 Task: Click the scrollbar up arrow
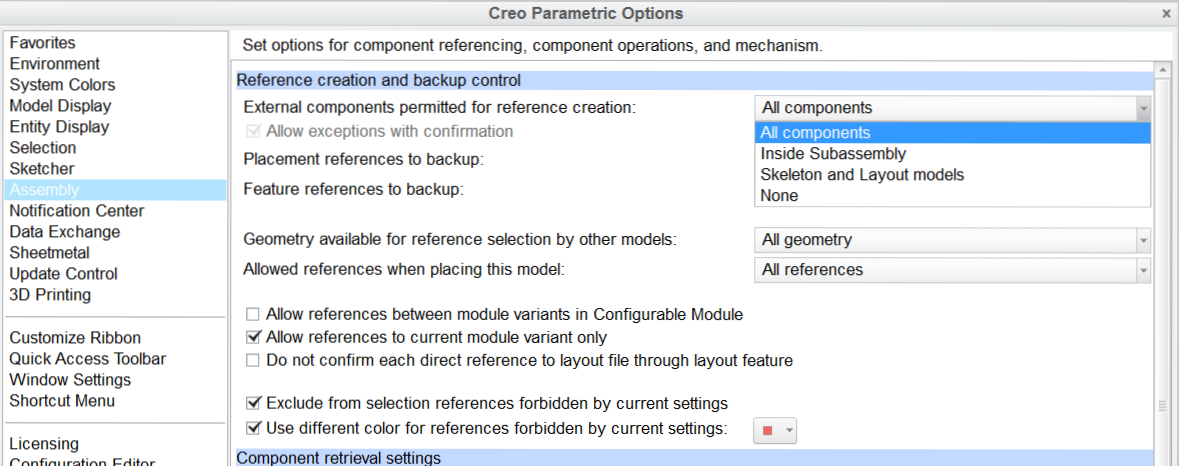click(1162, 71)
